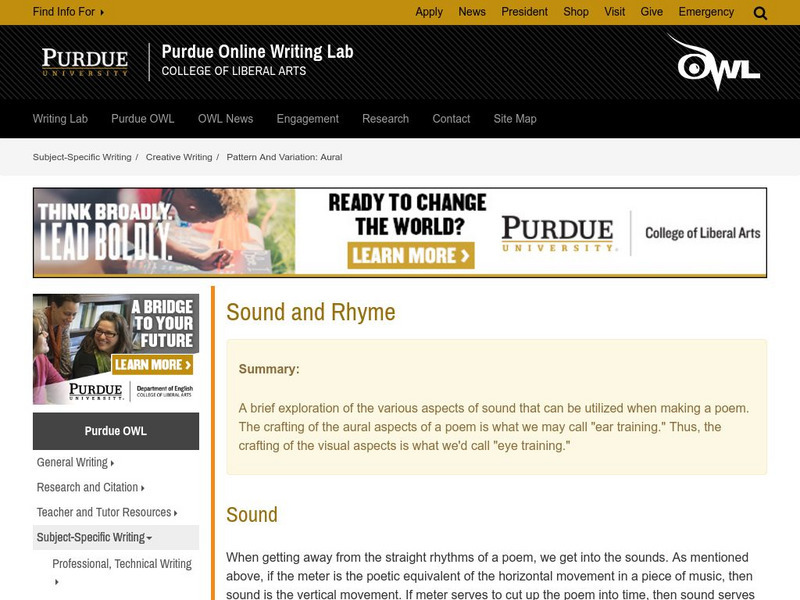
Task: Expand Teacher and Tutor Resources
Action: [x=107, y=513]
